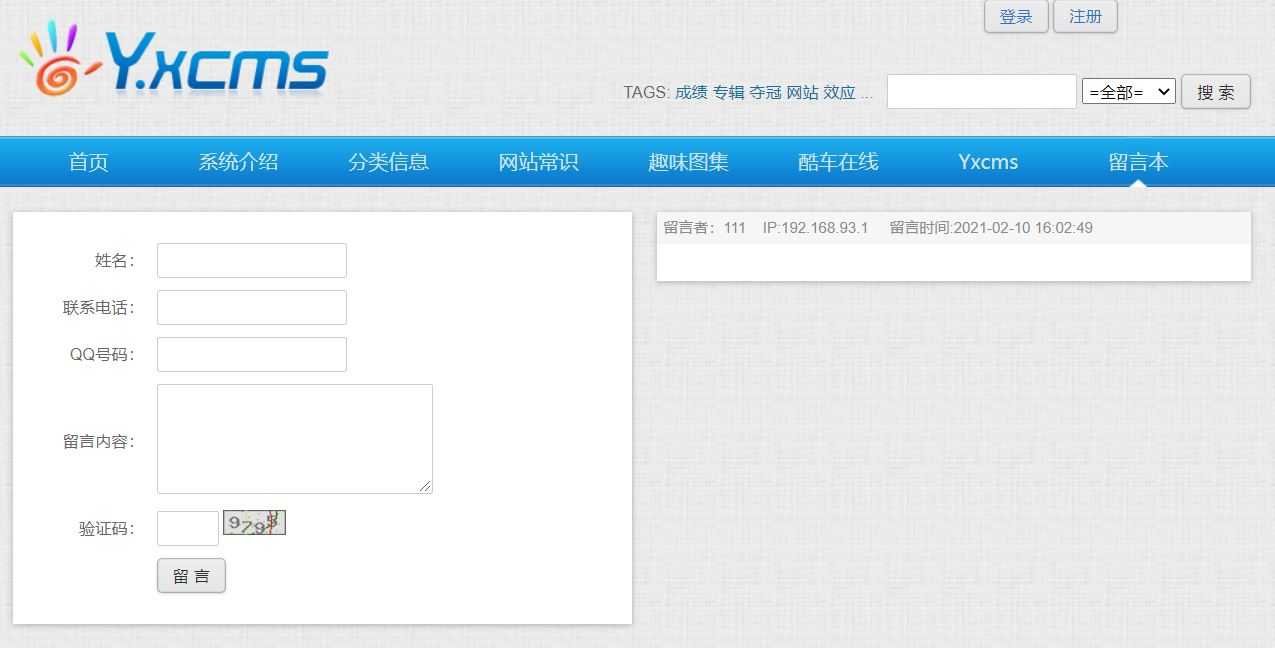Open the 成绩 tag link
This screenshot has width=1275, height=648.
[691, 92]
